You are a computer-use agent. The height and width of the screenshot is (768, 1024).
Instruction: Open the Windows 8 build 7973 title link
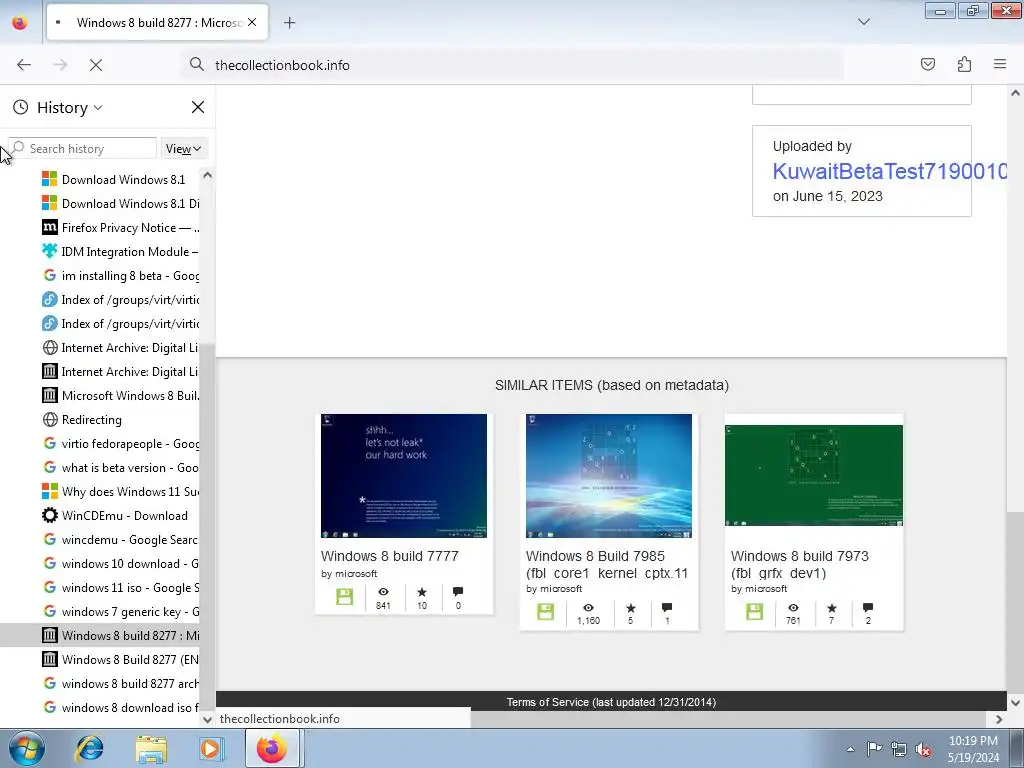click(x=800, y=565)
